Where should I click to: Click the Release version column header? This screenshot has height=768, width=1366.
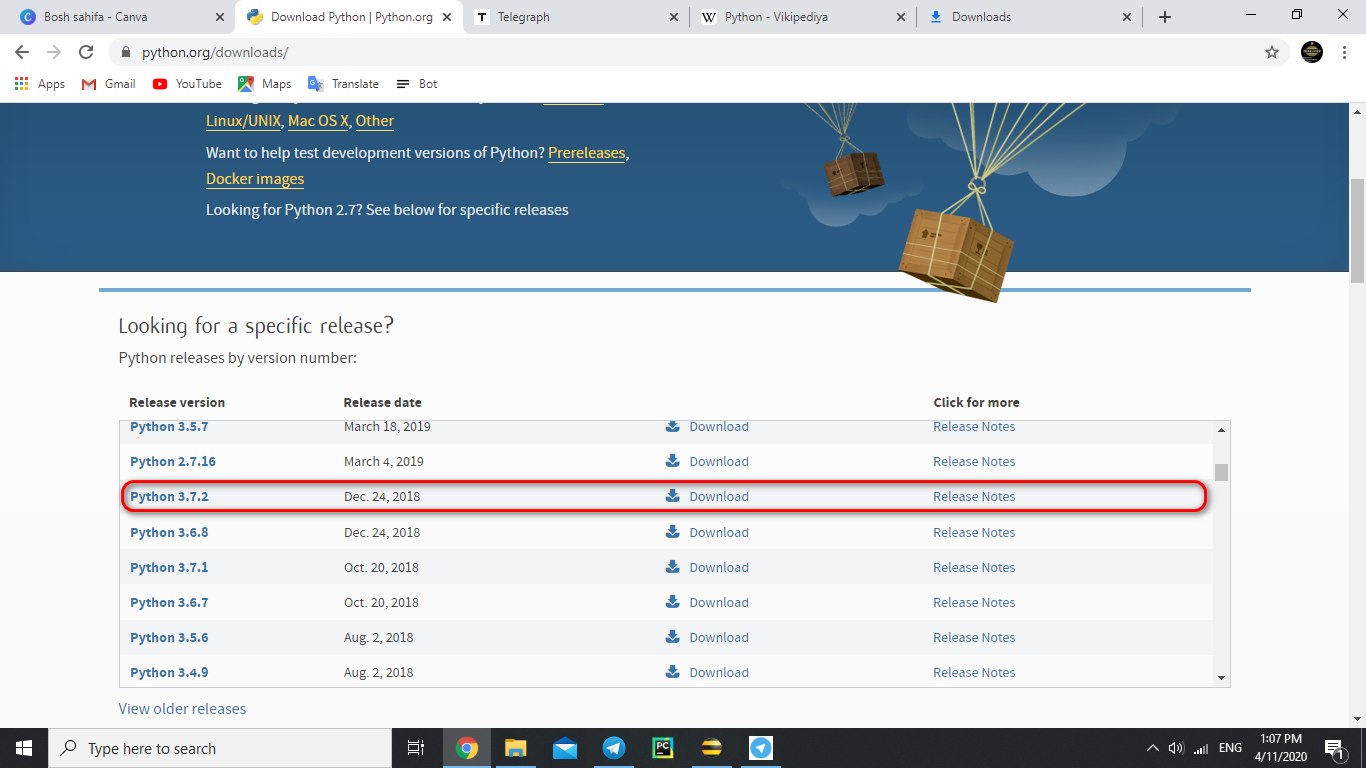[177, 402]
